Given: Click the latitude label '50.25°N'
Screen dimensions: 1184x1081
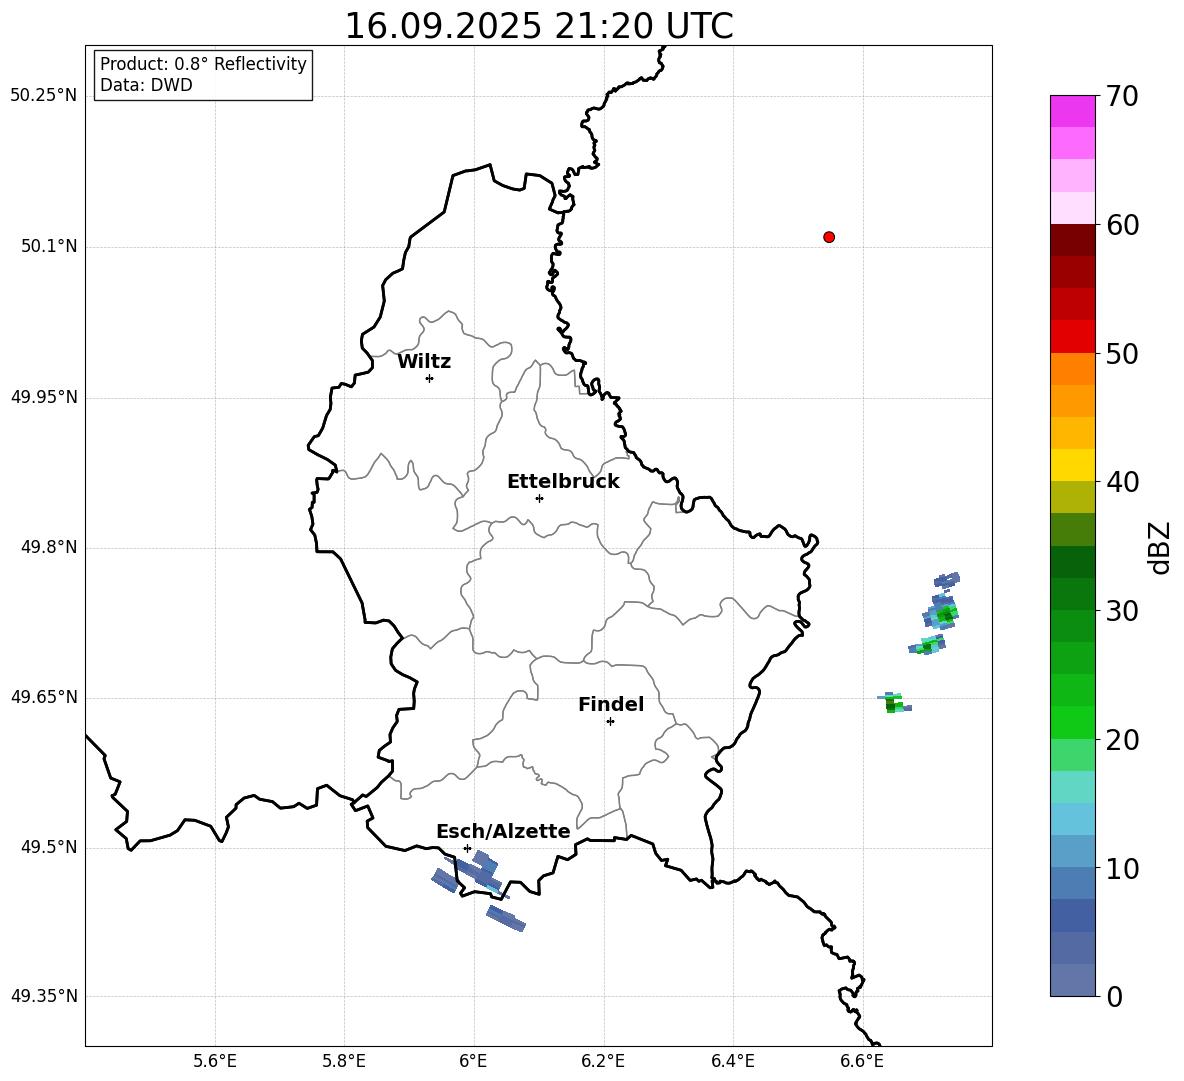Looking at the screenshot, I should pos(44,96).
